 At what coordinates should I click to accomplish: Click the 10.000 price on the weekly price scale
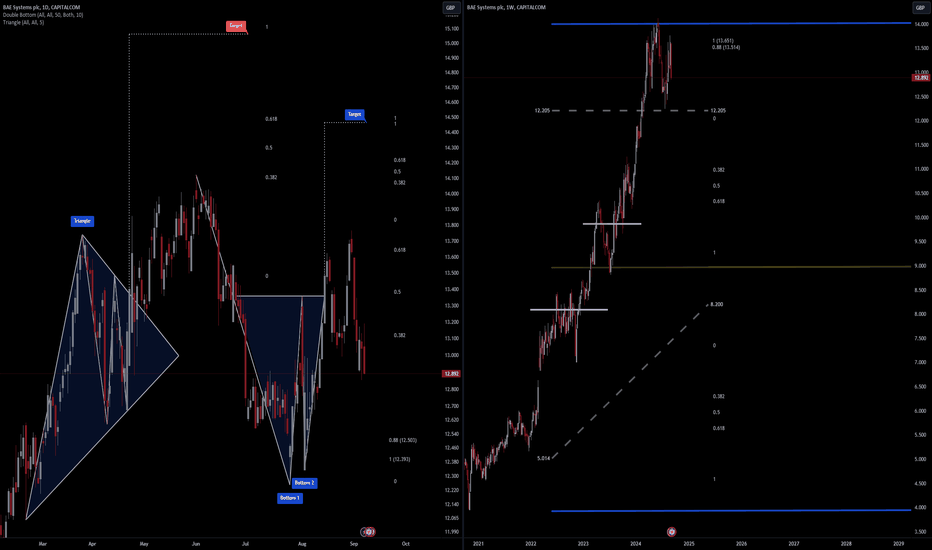click(x=921, y=218)
